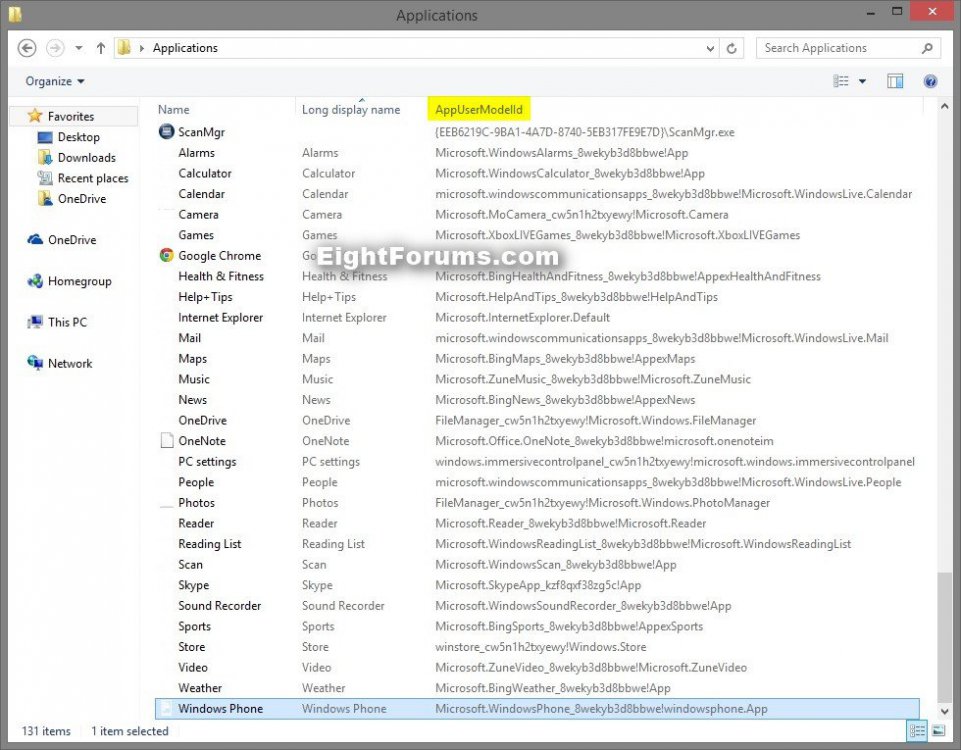
Task: Click scrollbar down arrow
Action: (x=944, y=711)
